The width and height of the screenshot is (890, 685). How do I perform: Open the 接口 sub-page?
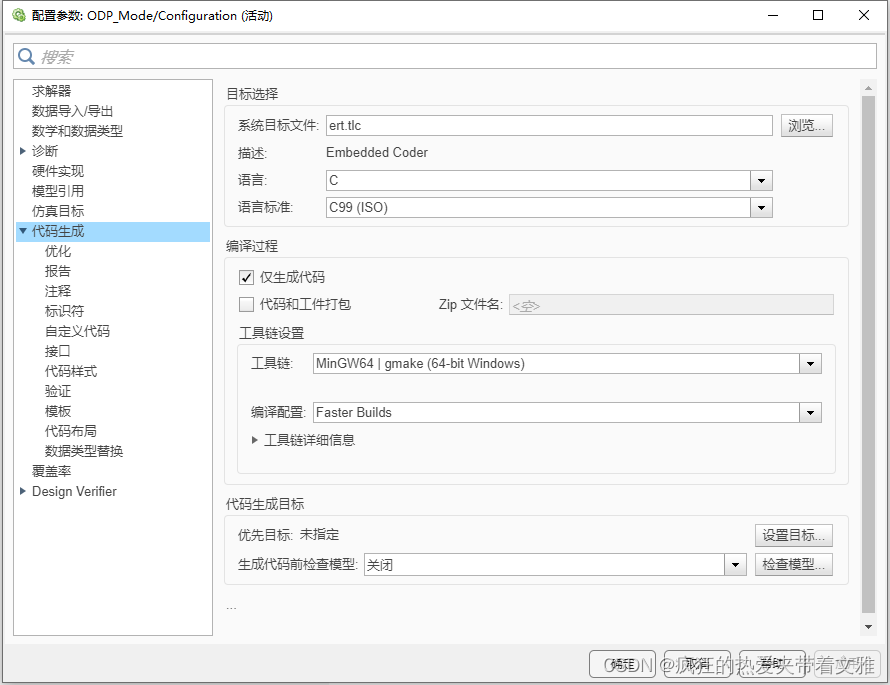point(58,351)
